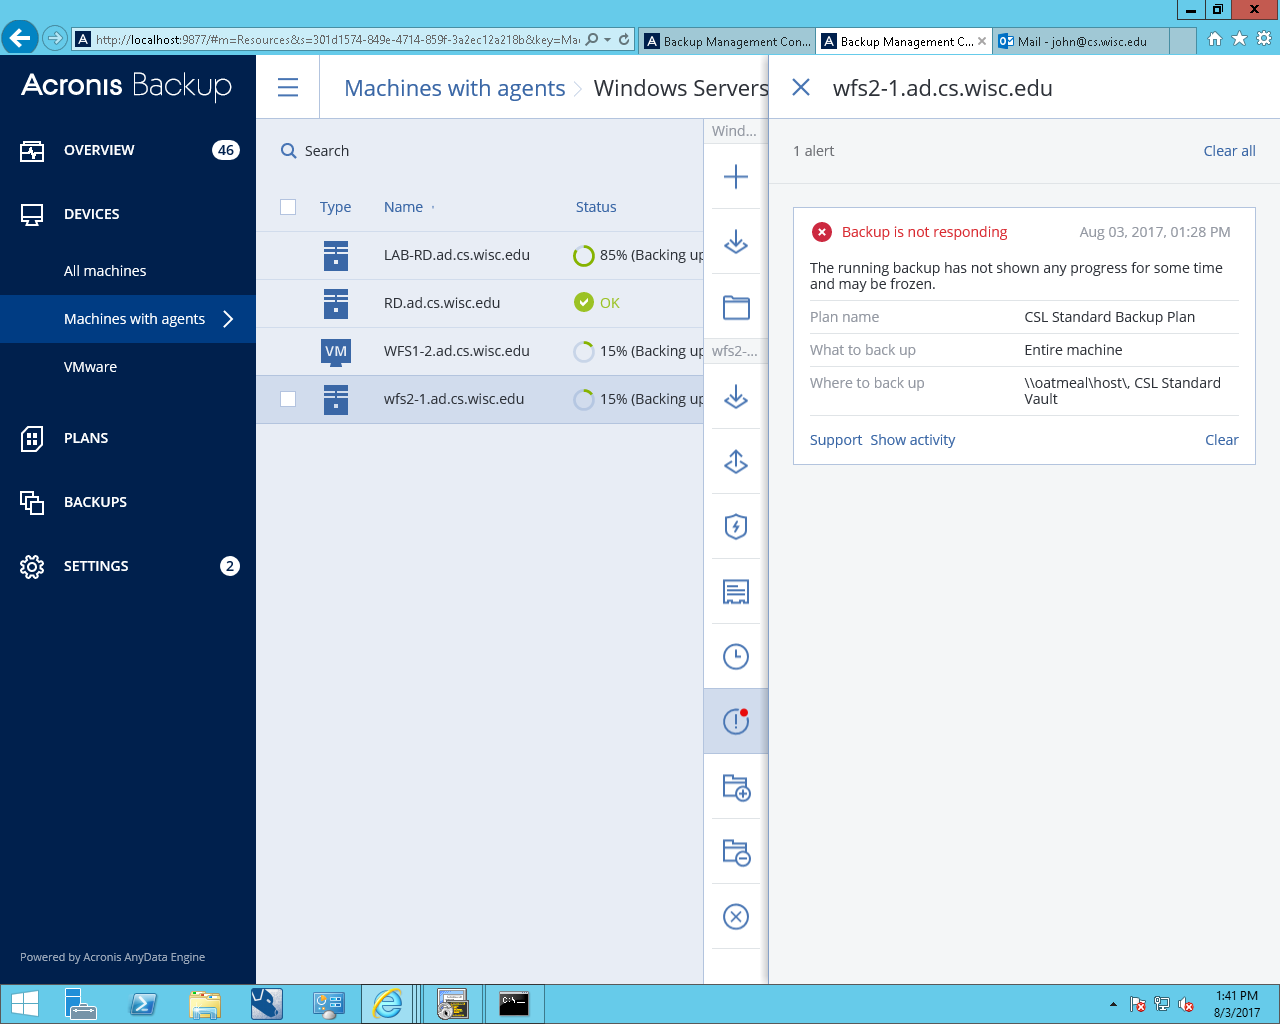Screen dimensions: 1280x1024
Task: Switch to first Backup Management Console browser tab
Action: click(x=727, y=41)
